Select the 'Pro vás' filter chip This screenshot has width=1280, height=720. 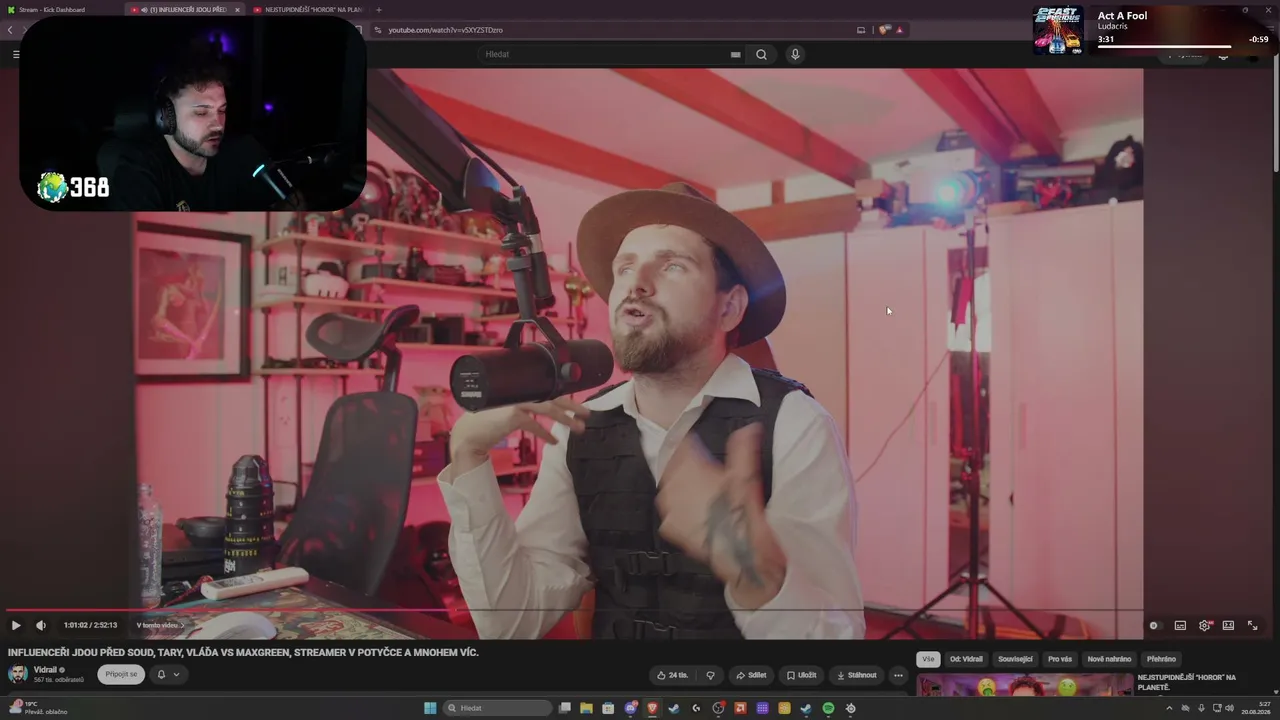[1060, 659]
